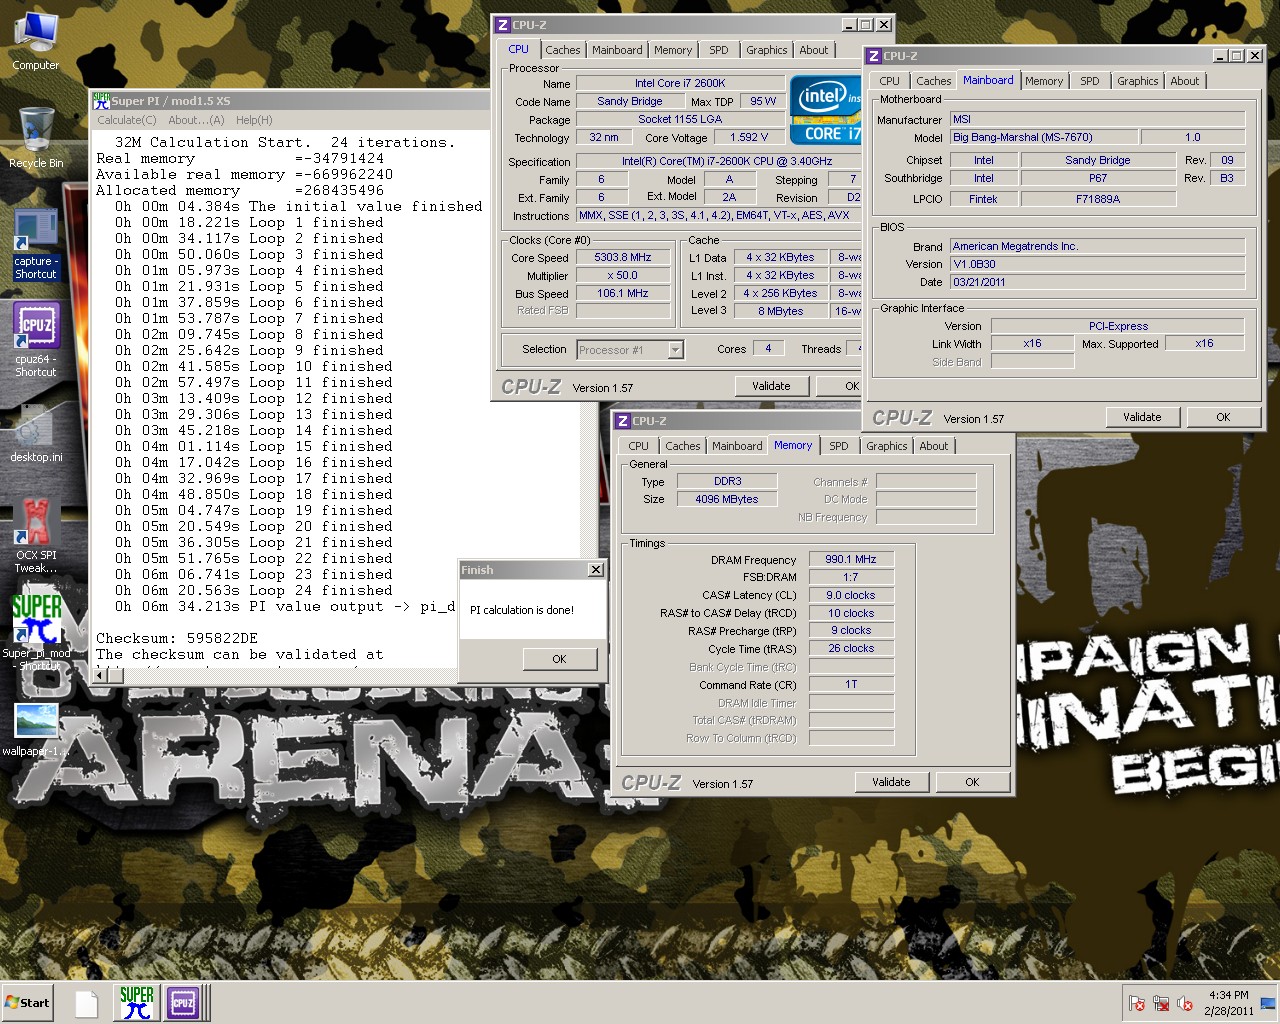
Task: Click the Core Speed 5303.8 MHz field
Action: pyautogui.click(x=623, y=257)
